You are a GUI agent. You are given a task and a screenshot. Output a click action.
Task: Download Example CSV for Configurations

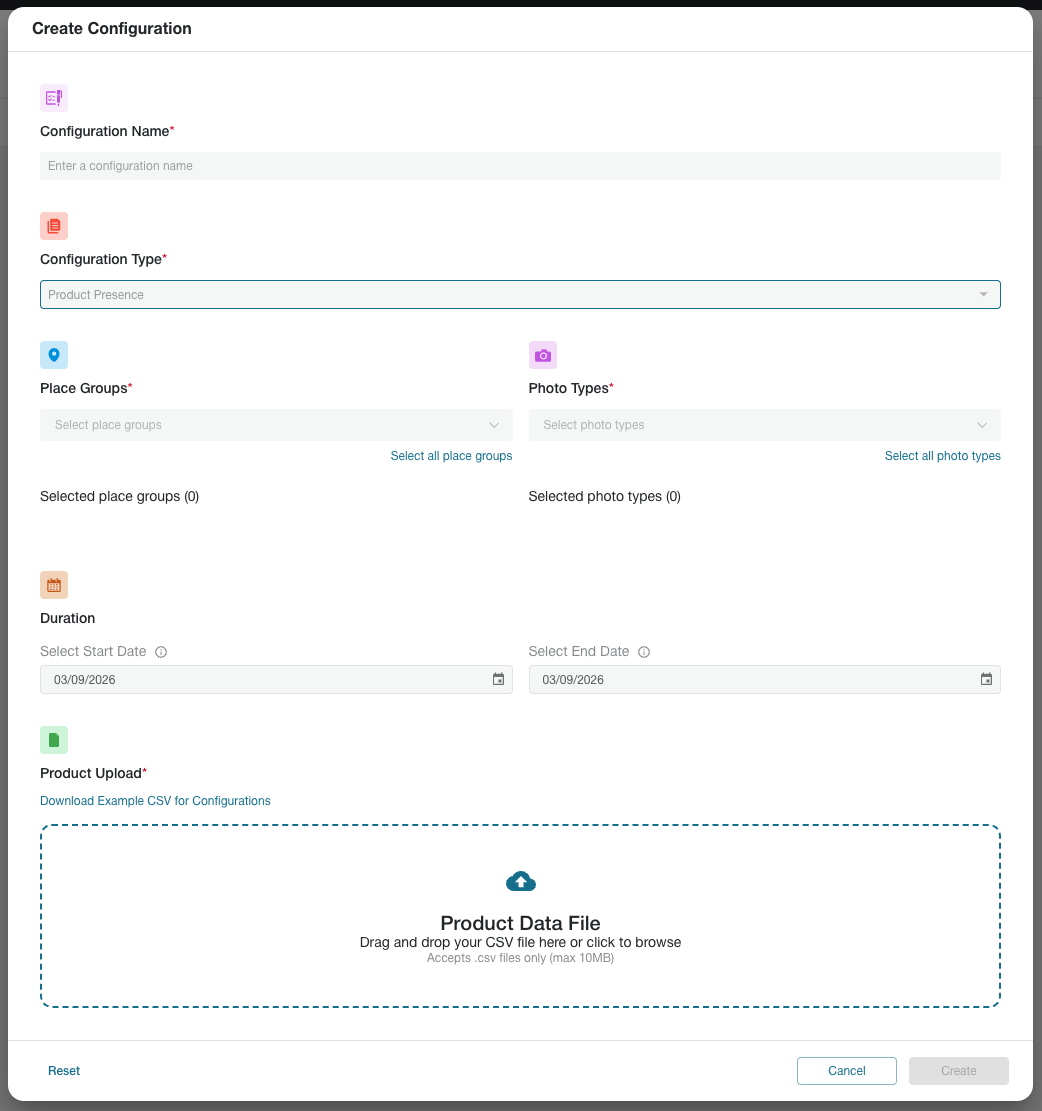tap(155, 801)
